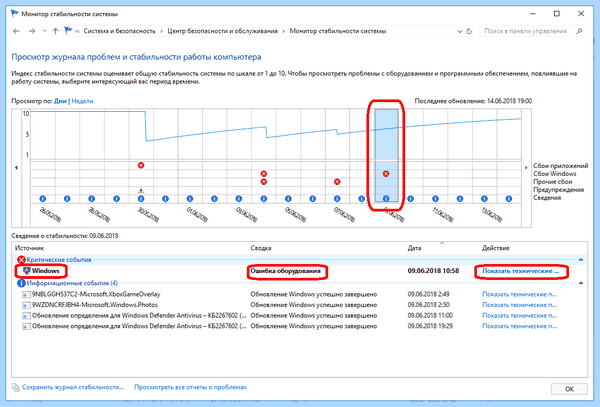Show technical details for 11:00 Defender update

tap(519, 316)
